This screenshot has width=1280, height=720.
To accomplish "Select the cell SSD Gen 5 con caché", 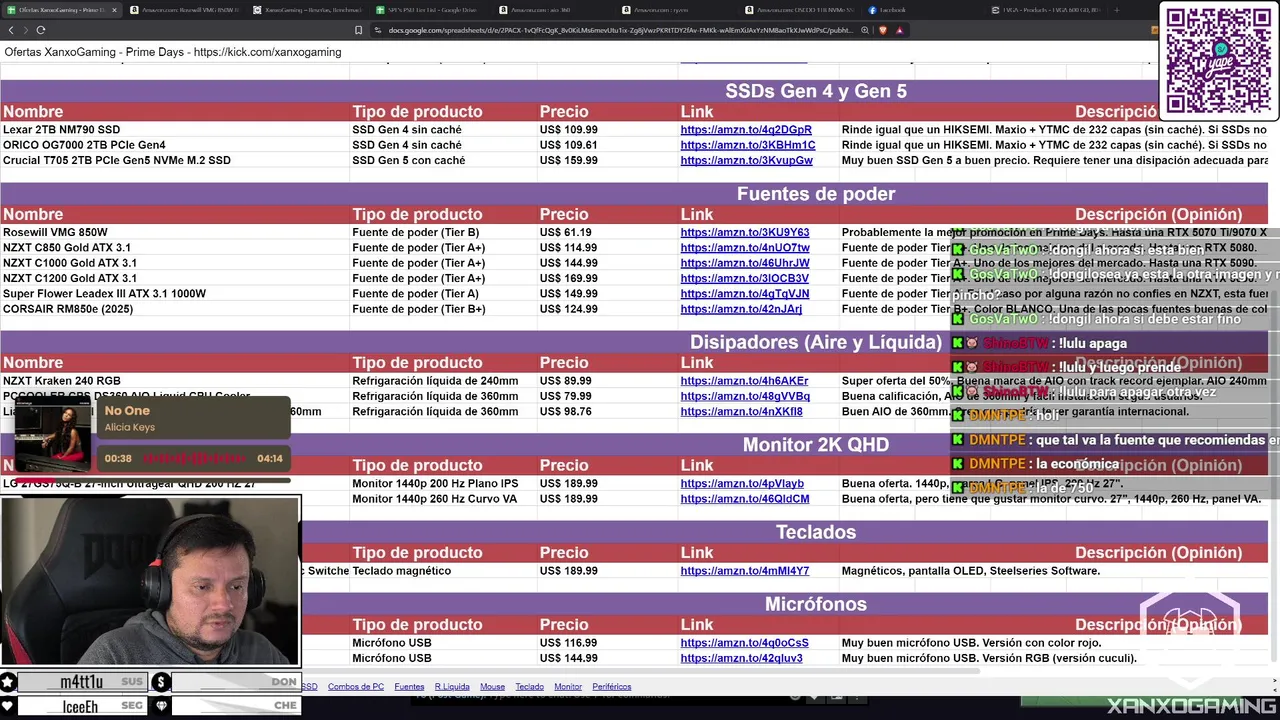I will pyautogui.click(x=408, y=160).
